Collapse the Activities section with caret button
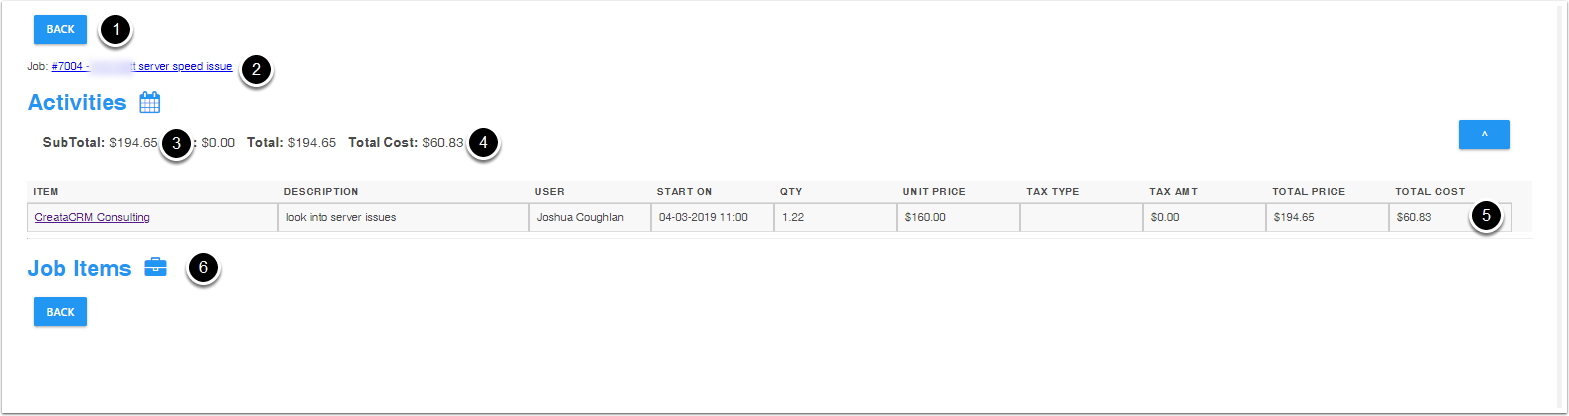The width and height of the screenshot is (1569, 416). coord(1484,134)
